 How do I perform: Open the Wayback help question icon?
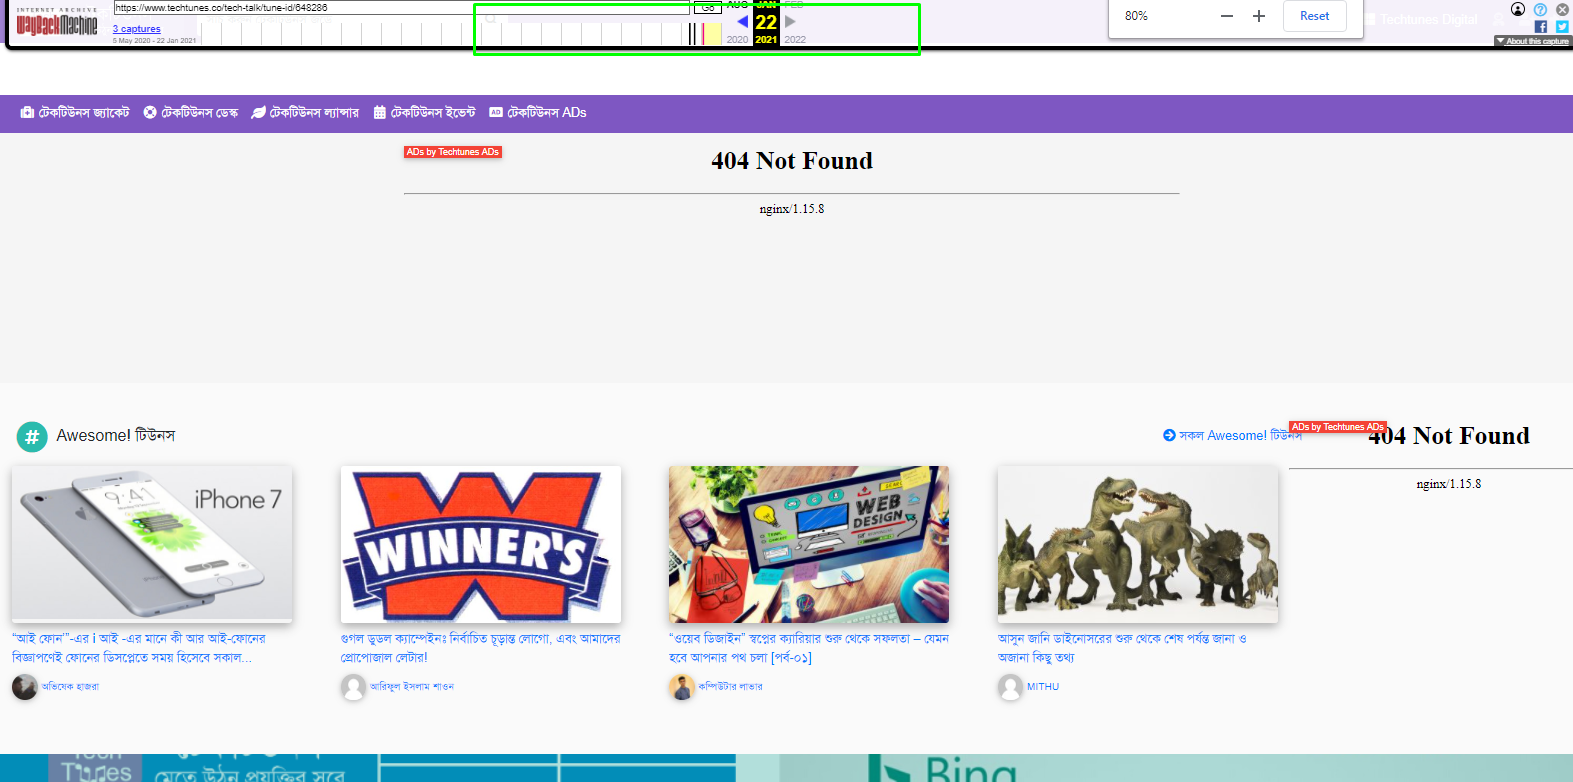(x=1540, y=9)
